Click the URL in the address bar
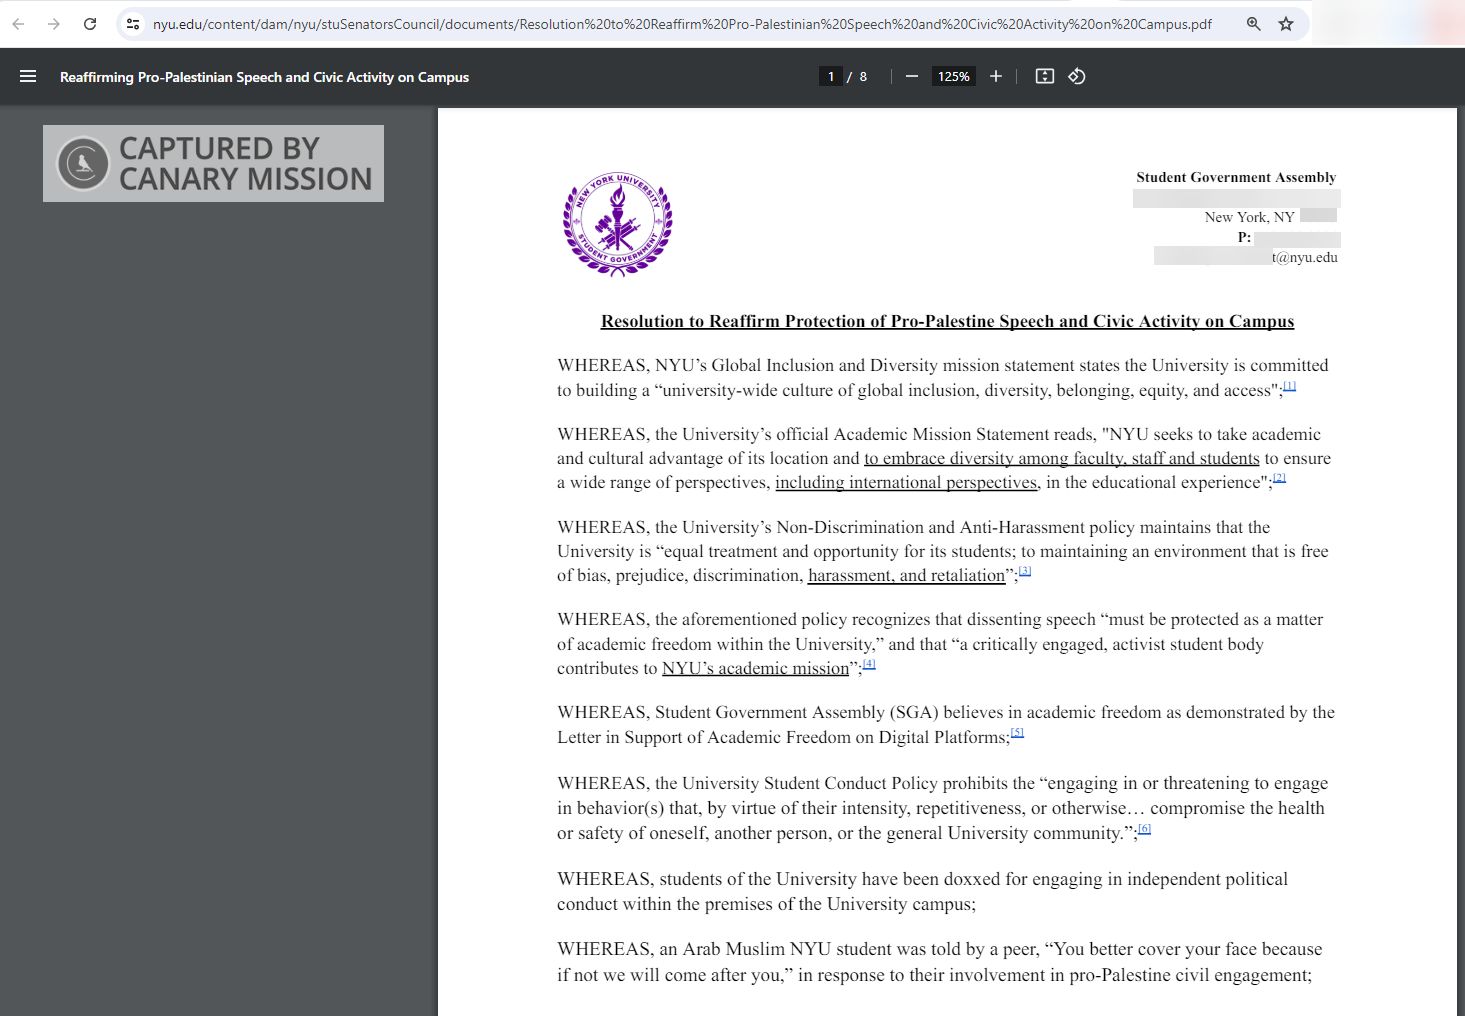The image size is (1465, 1016). point(680,24)
